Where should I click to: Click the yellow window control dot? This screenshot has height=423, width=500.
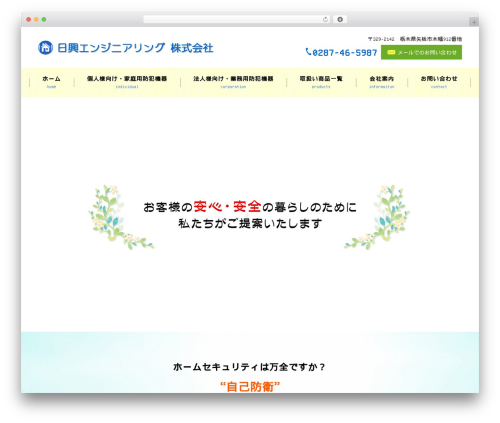[36, 19]
